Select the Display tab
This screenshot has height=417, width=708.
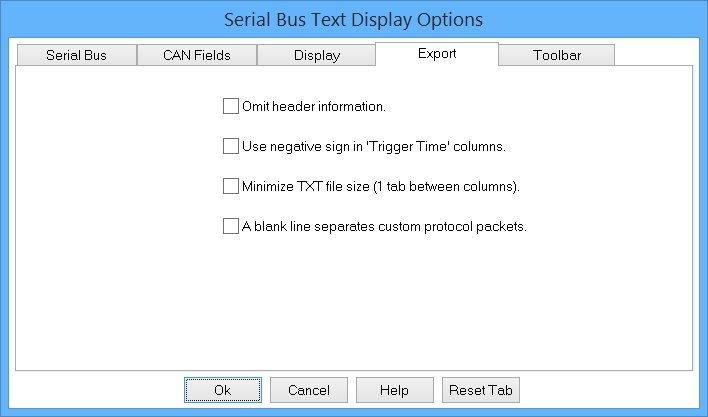tap(316, 55)
